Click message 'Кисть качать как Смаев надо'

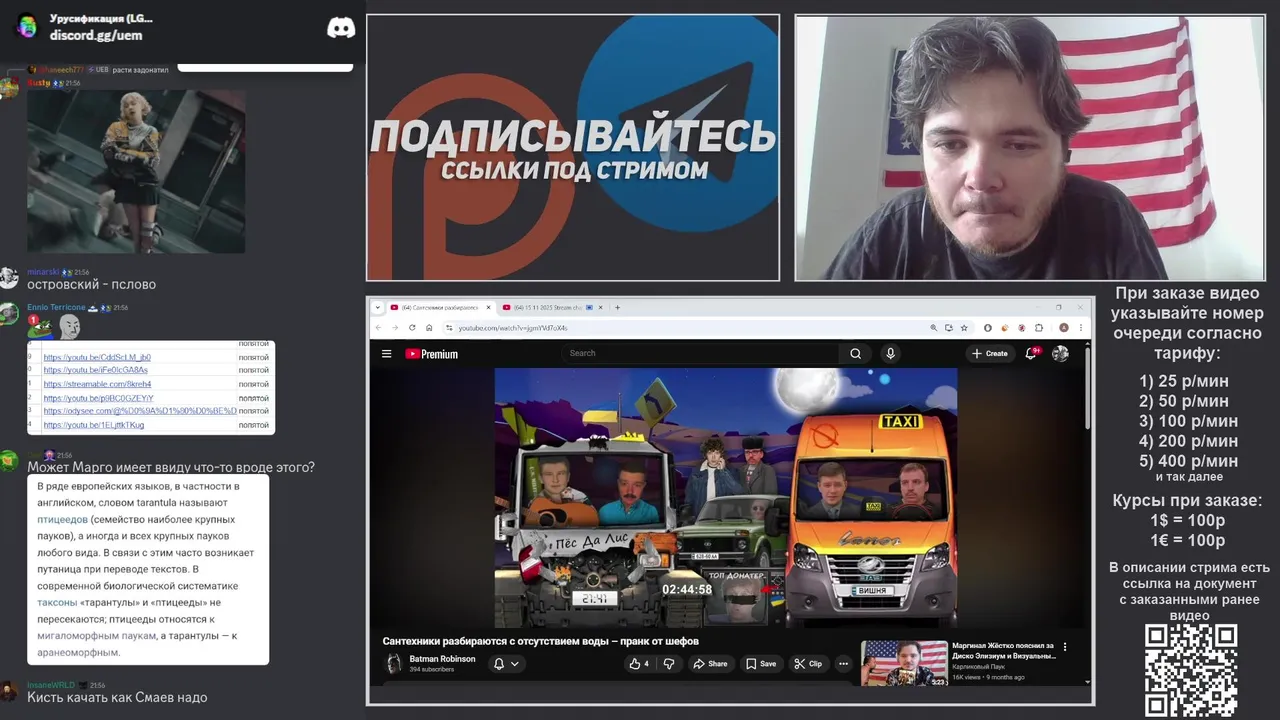(117, 697)
